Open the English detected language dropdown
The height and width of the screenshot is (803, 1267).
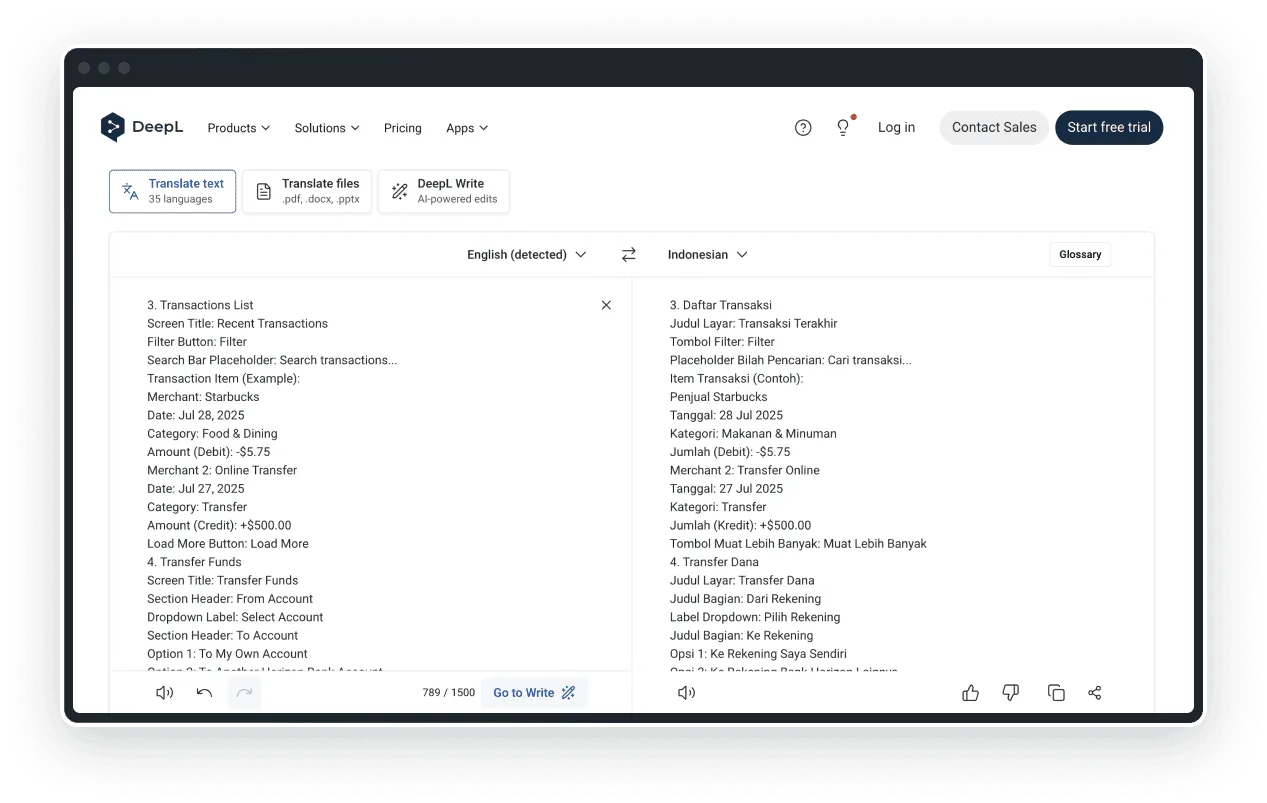point(526,254)
